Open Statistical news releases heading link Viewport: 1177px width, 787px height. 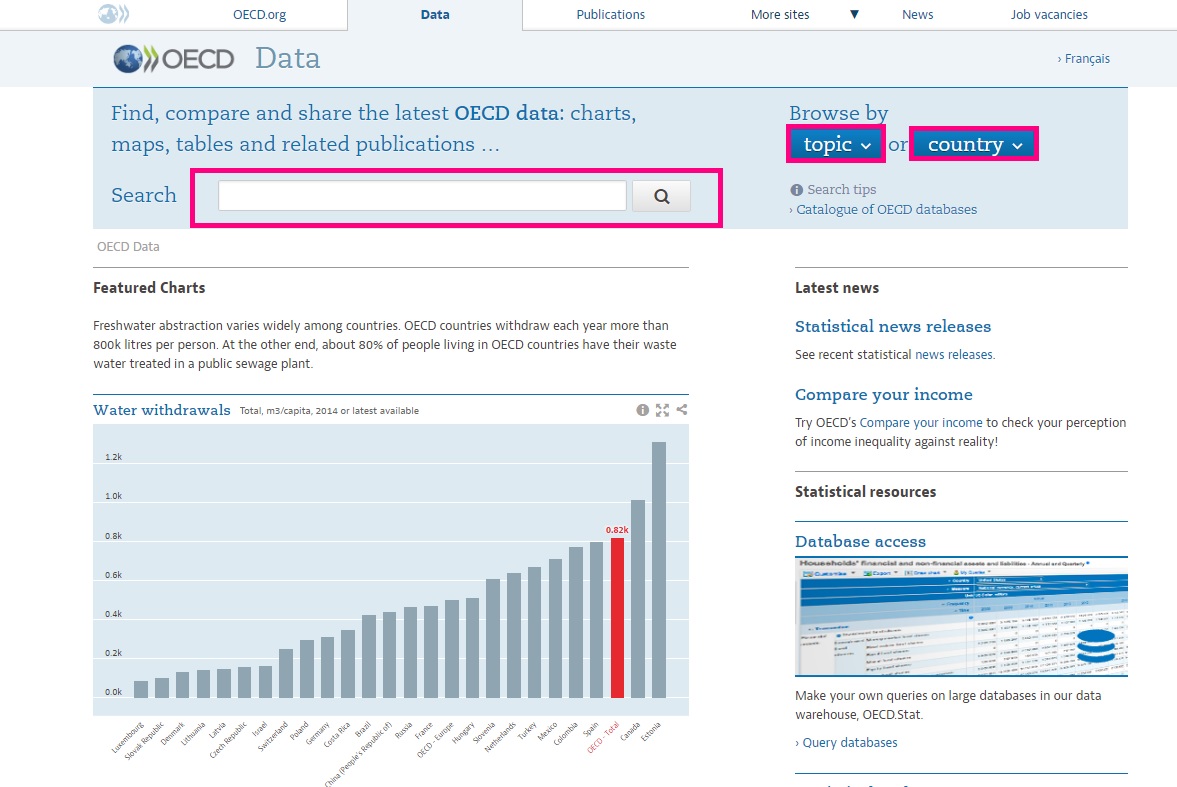pos(893,327)
